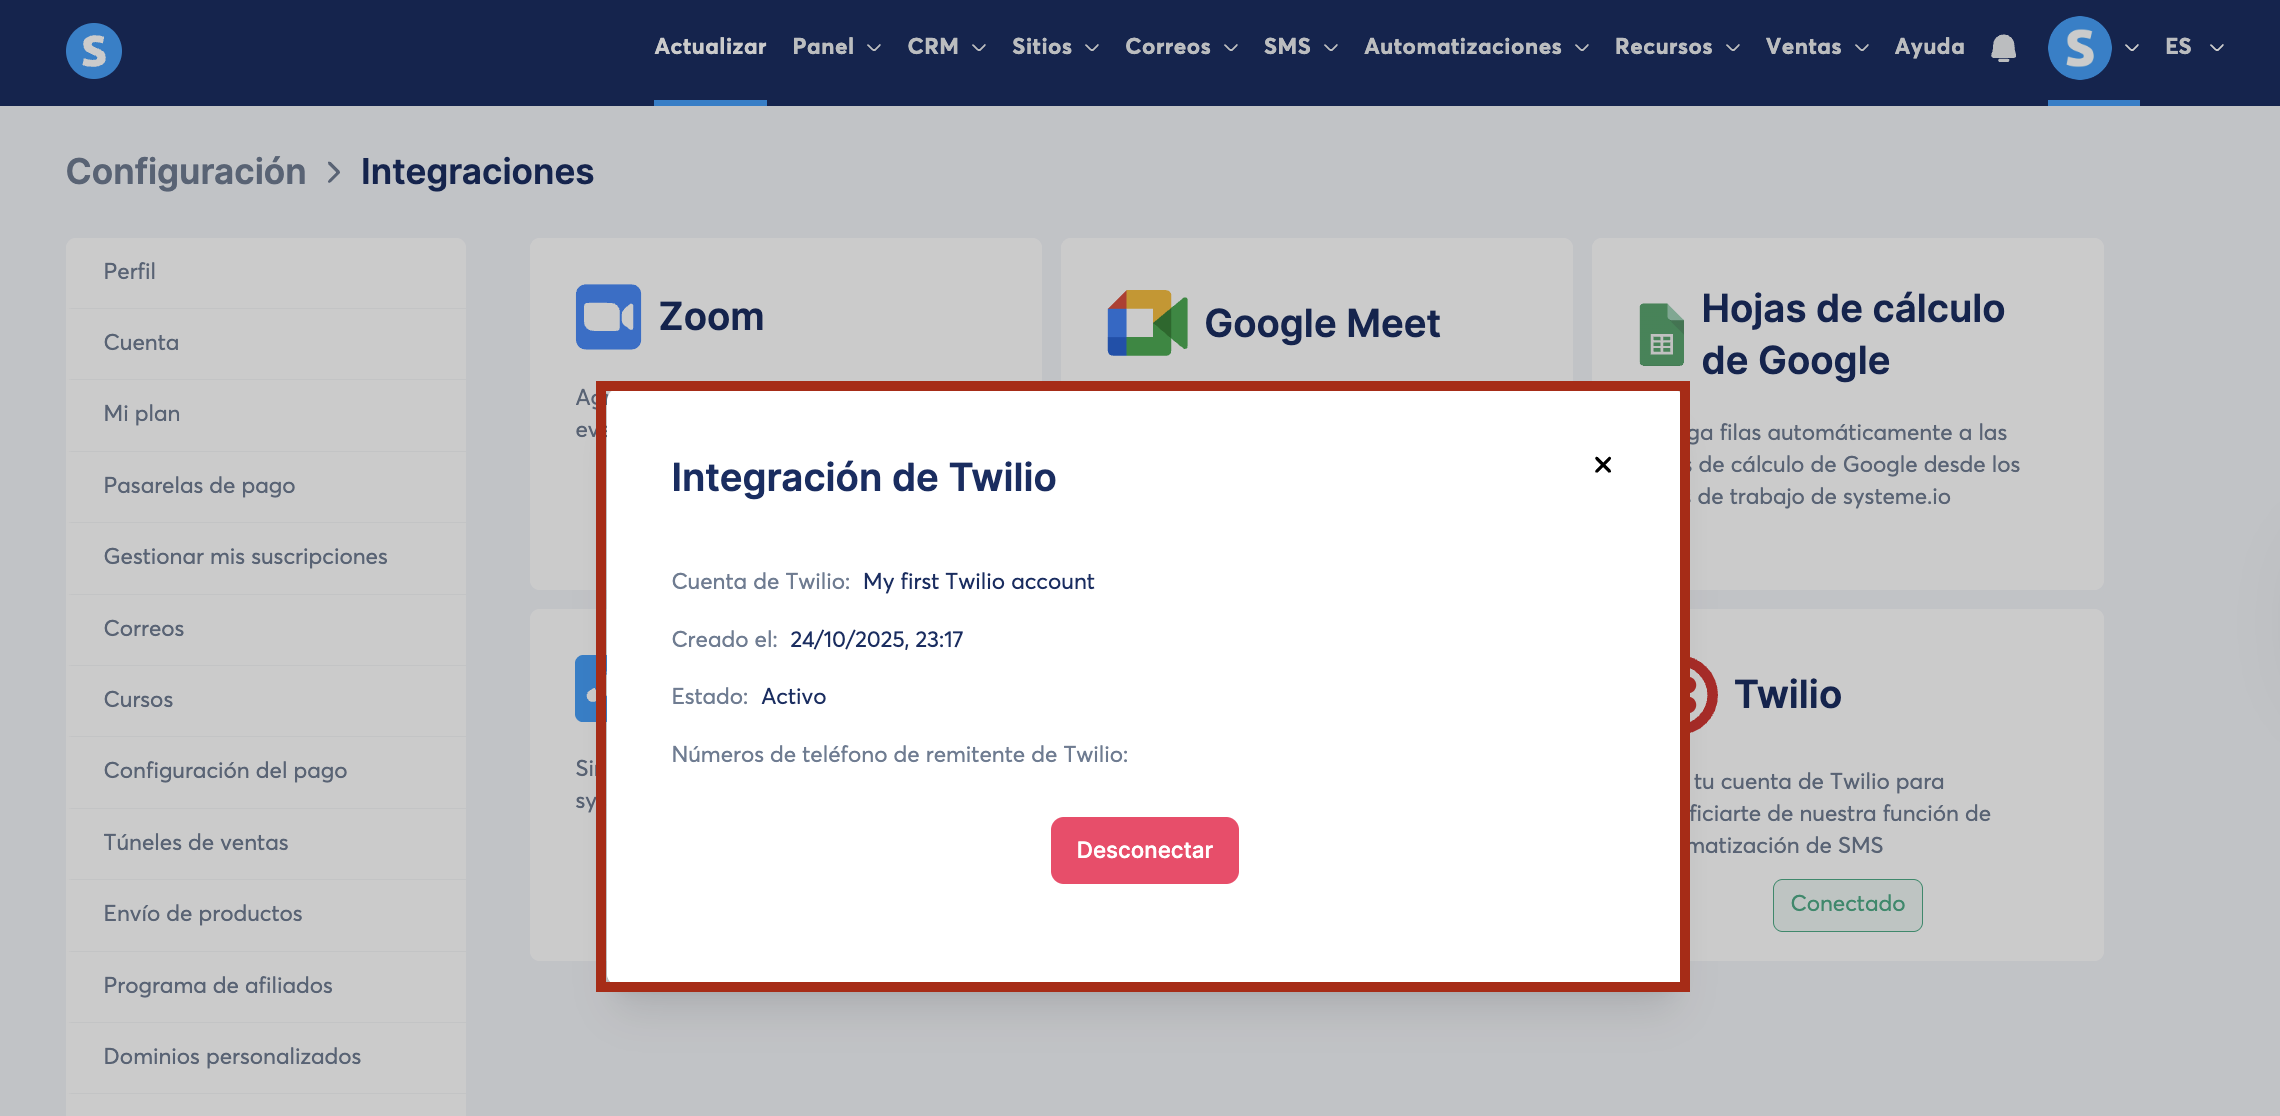Click the Configuración breadcrumb link

pyautogui.click(x=186, y=172)
